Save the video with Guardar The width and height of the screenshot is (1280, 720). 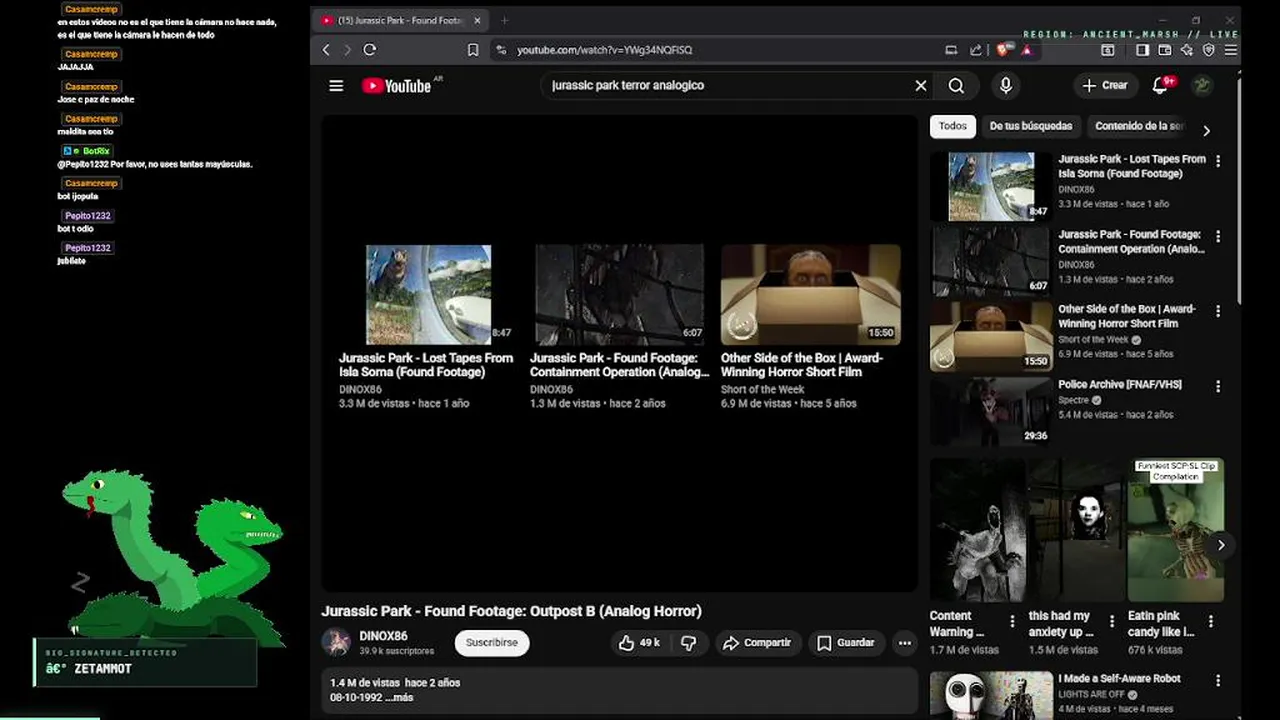click(x=846, y=643)
